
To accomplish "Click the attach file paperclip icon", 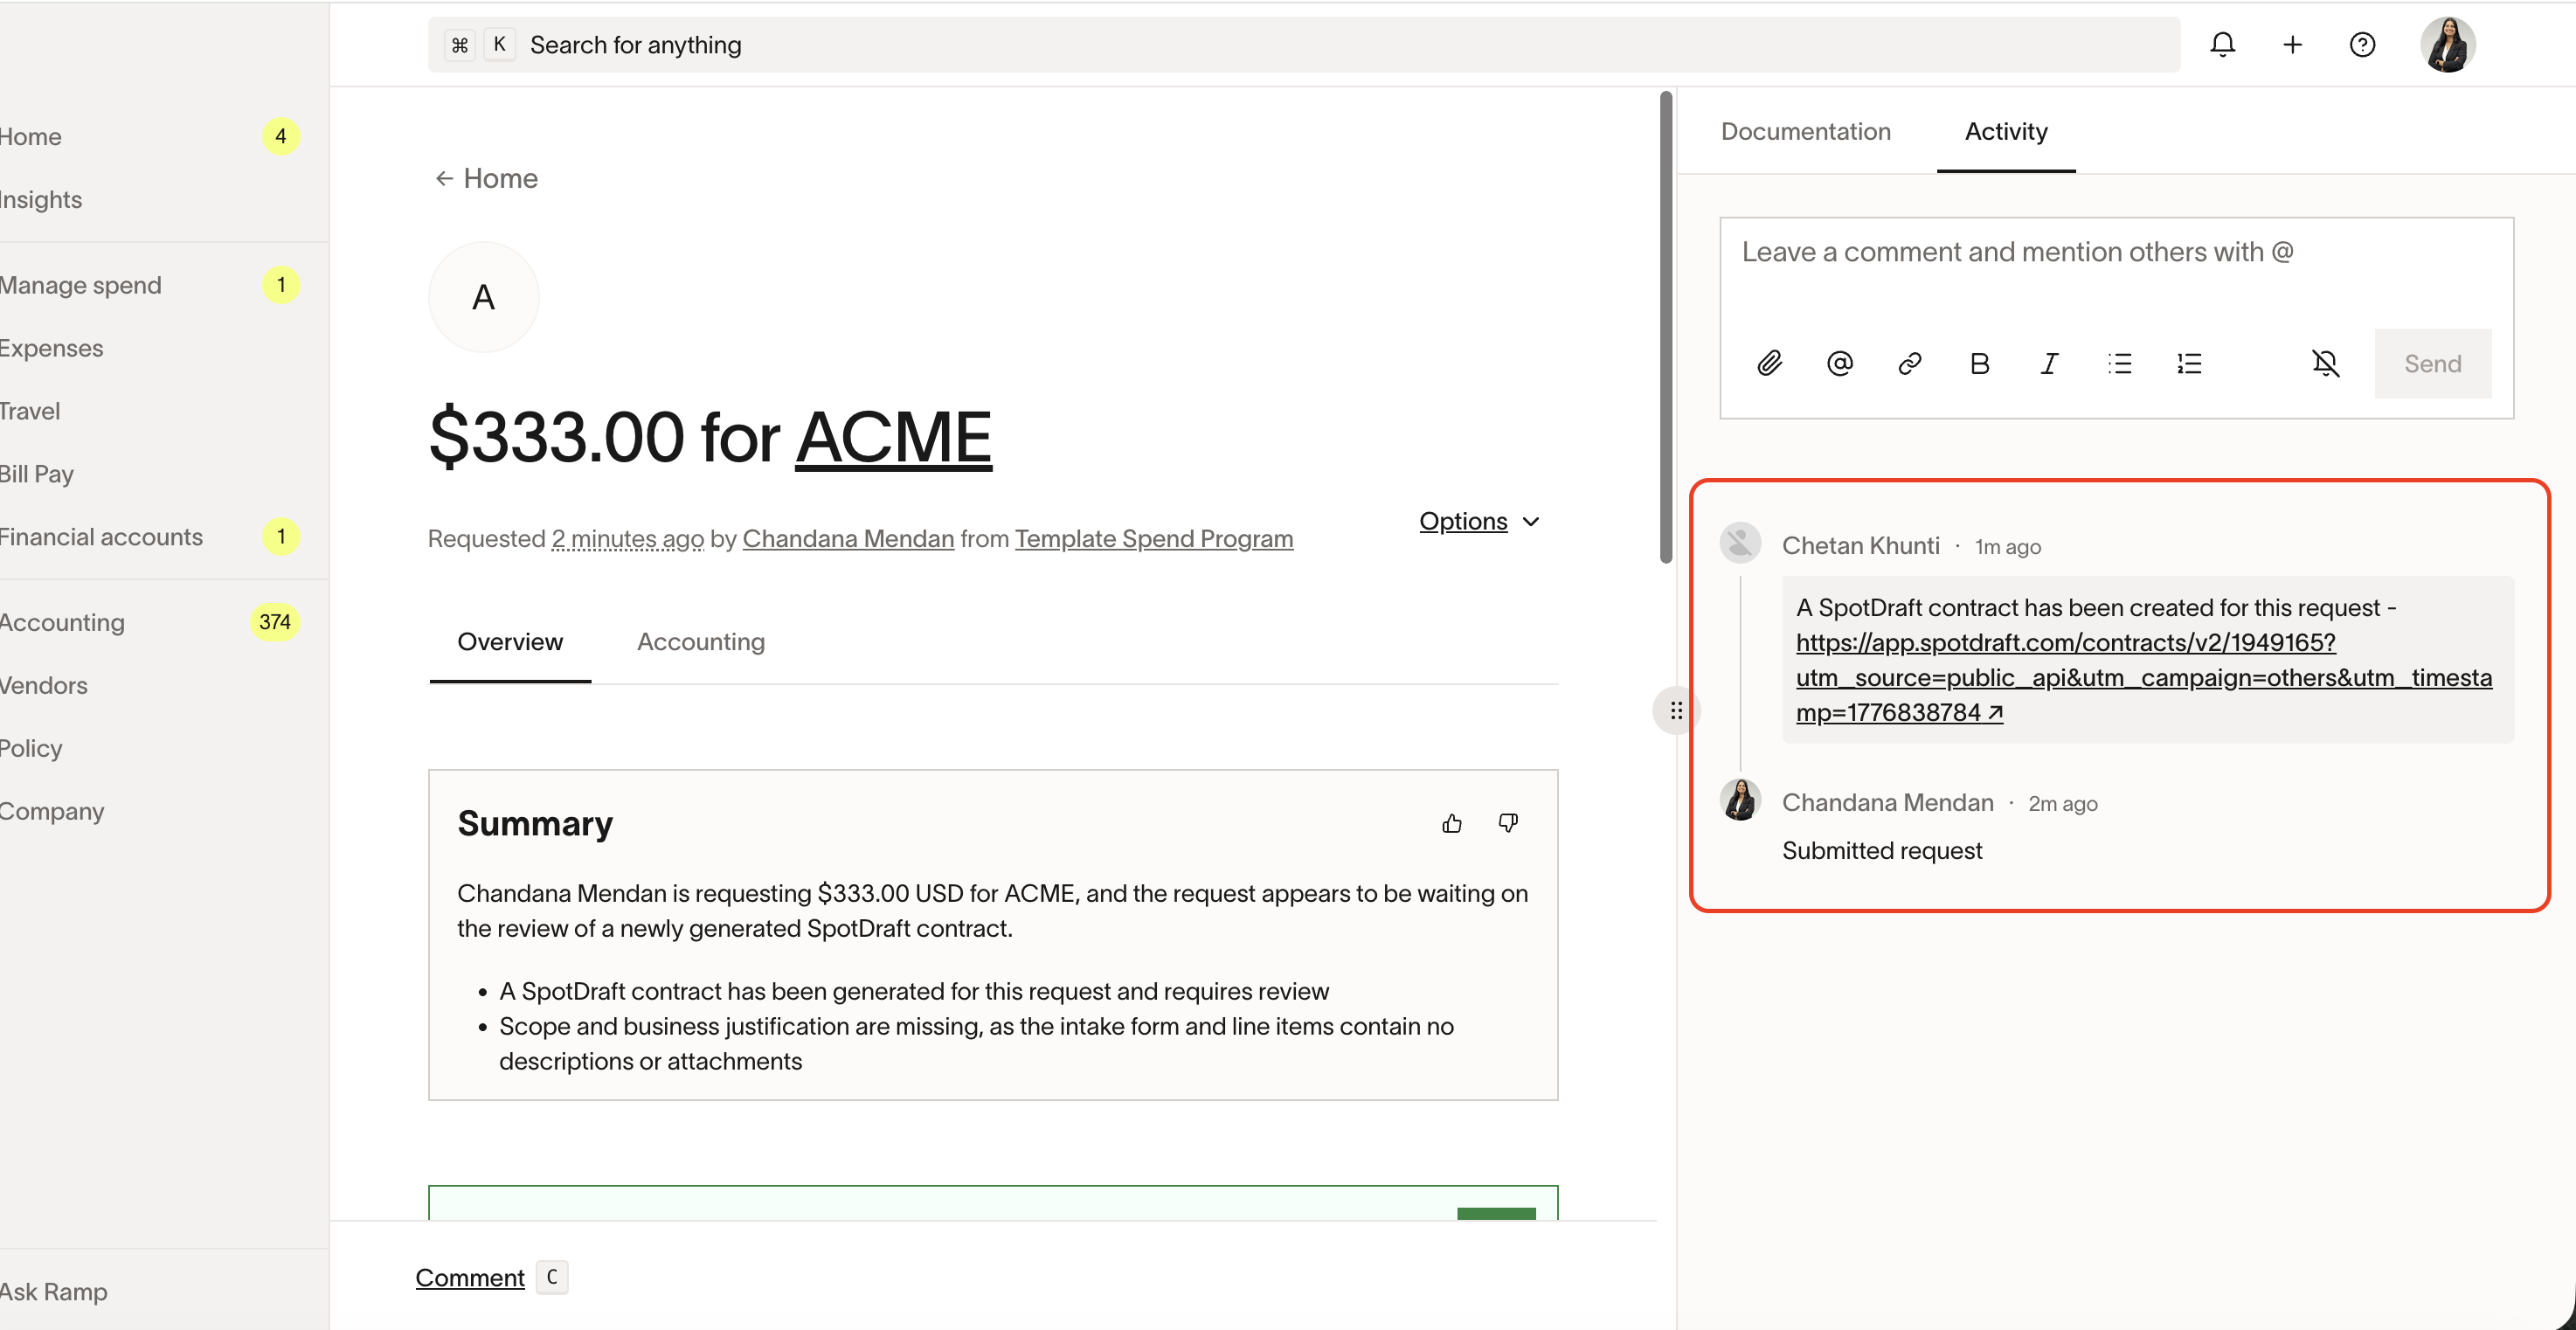I will pyautogui.click(x=1769, y=363).
